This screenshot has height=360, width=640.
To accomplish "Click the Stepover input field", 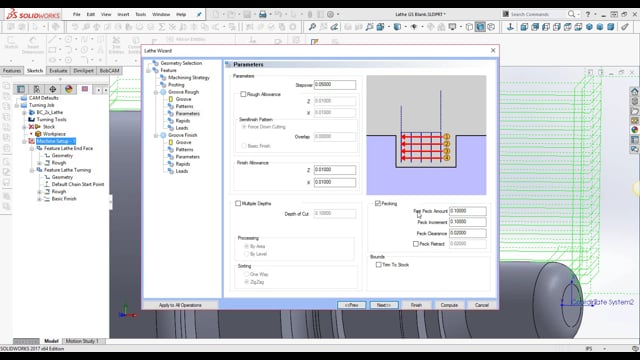I will [335, 84].
